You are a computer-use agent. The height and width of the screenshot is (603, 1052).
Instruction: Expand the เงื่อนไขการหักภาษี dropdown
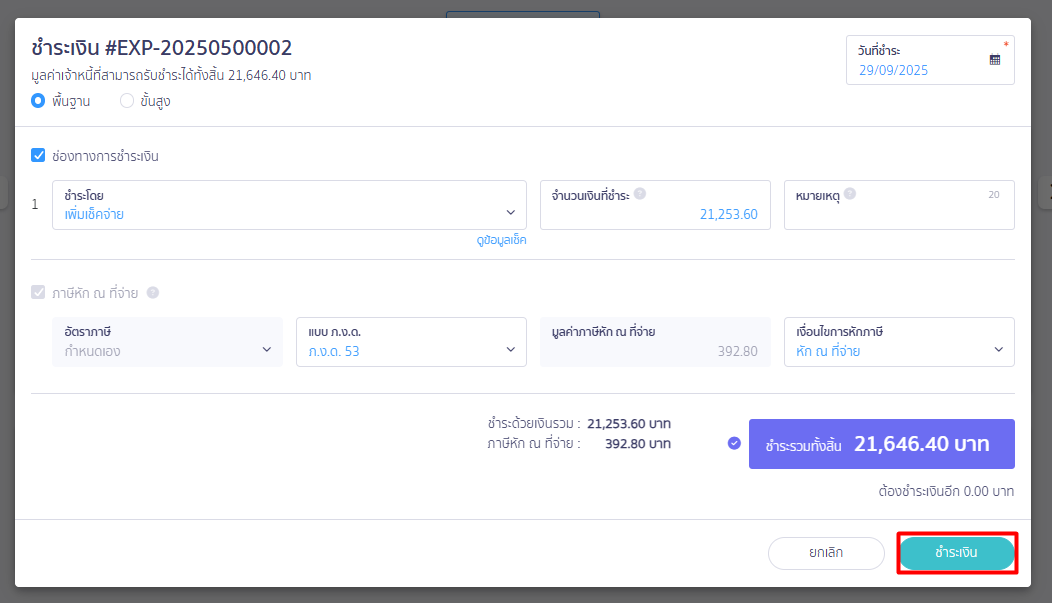click(x=898, y=342)
